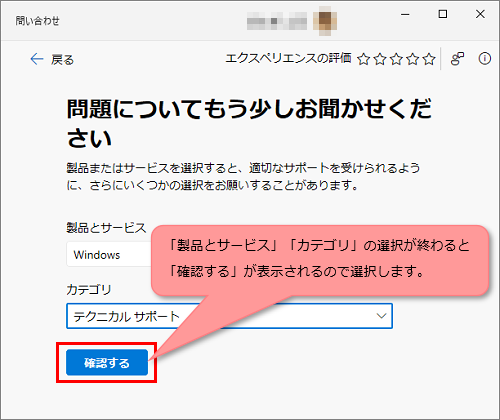This screenshot has height=420, width=500.
Task: Maximize the 問い合わせ window
Action: (x=443, y=14)
